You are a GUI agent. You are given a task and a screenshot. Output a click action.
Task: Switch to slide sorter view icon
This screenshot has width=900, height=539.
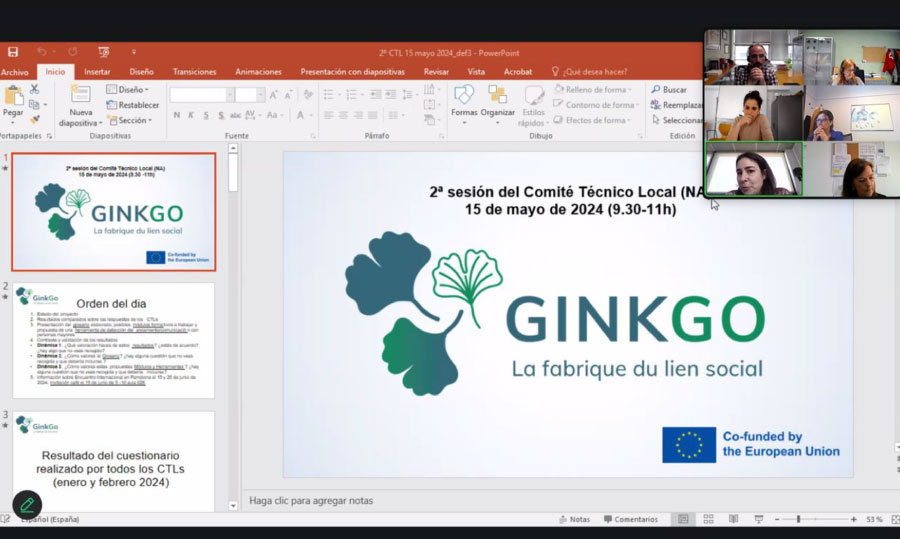[708, 520]
